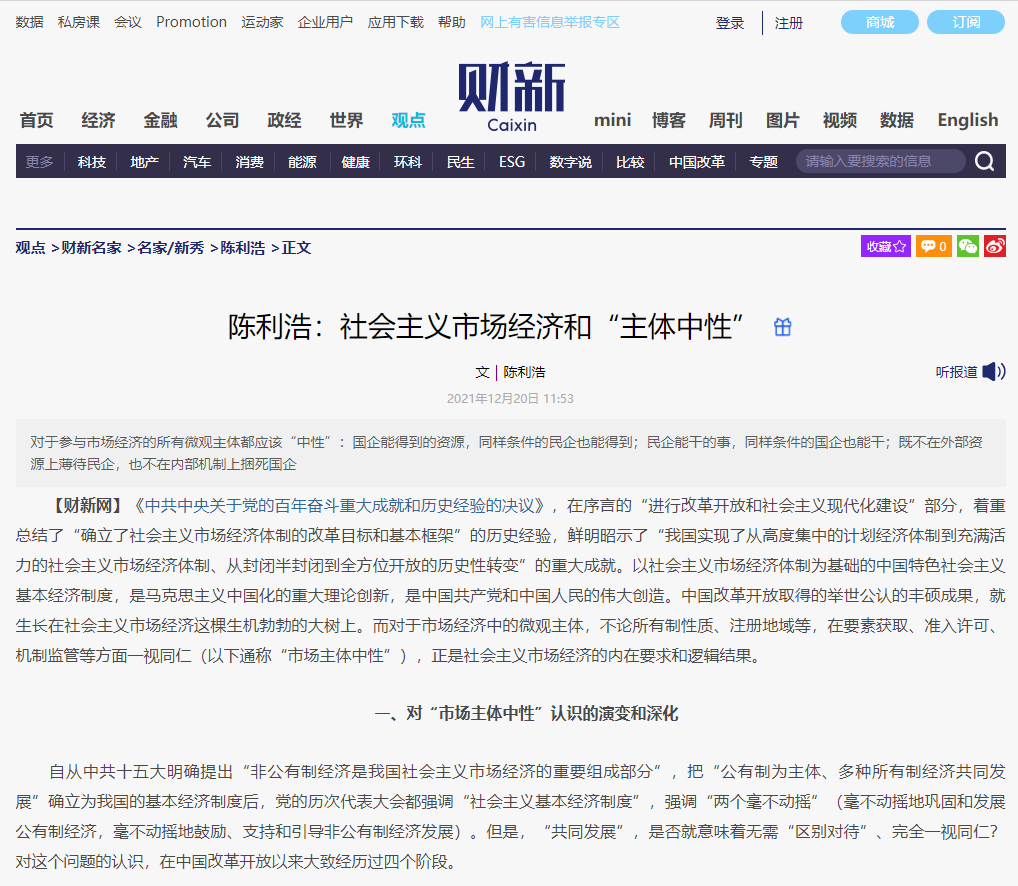Share article via Weibo icon

pos(994,246)
